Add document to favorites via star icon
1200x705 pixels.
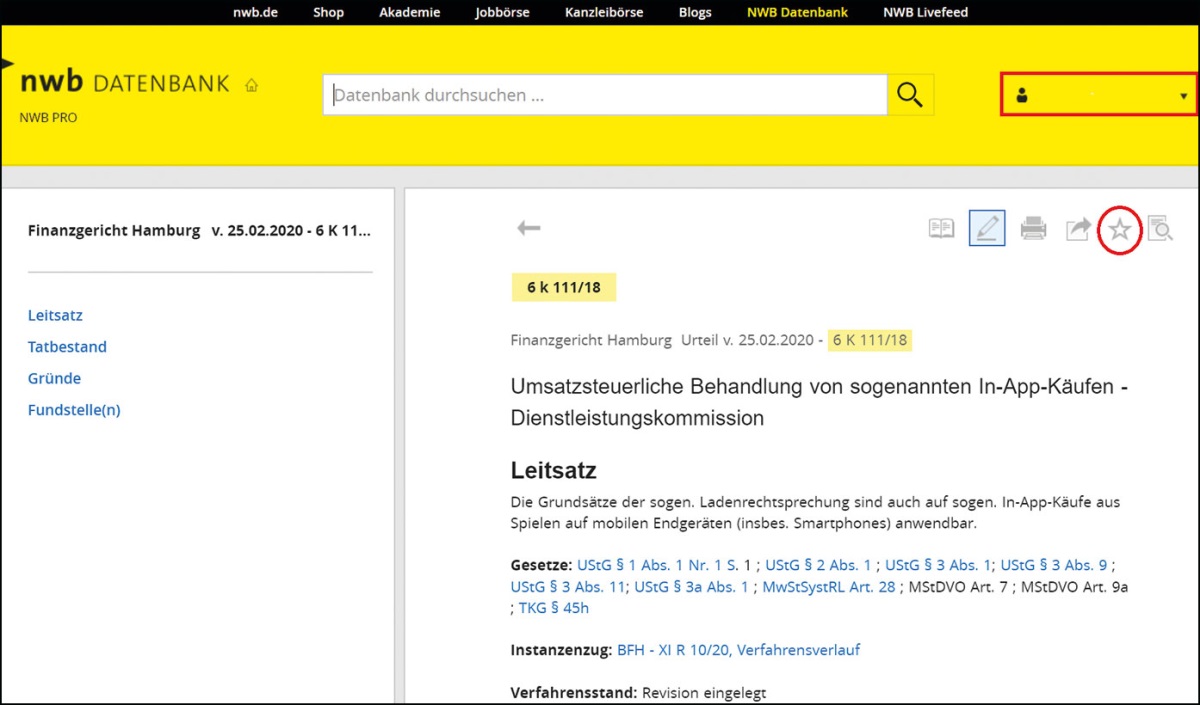tap(1120, 231)
